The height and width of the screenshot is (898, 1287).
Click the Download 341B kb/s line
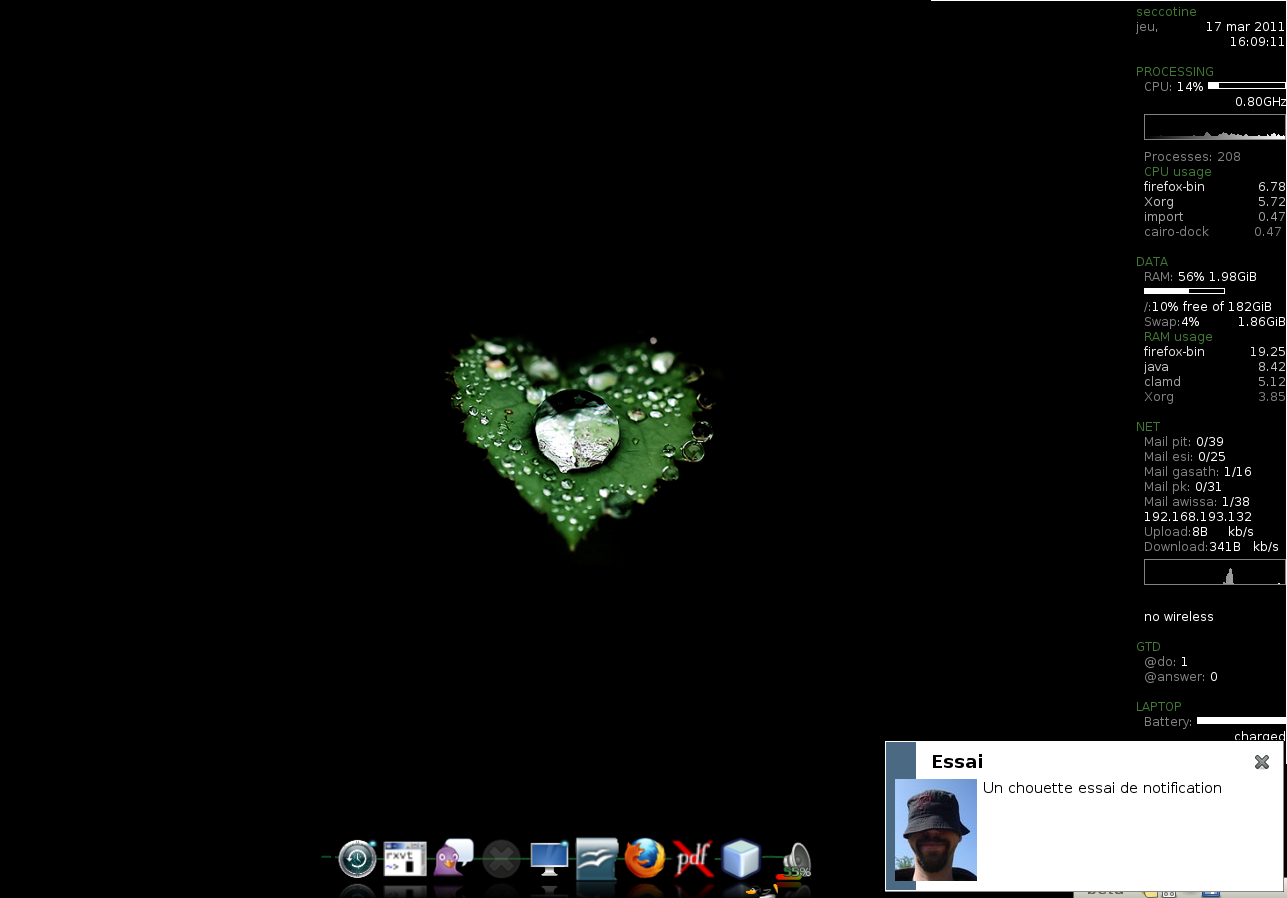[1211, 547]
